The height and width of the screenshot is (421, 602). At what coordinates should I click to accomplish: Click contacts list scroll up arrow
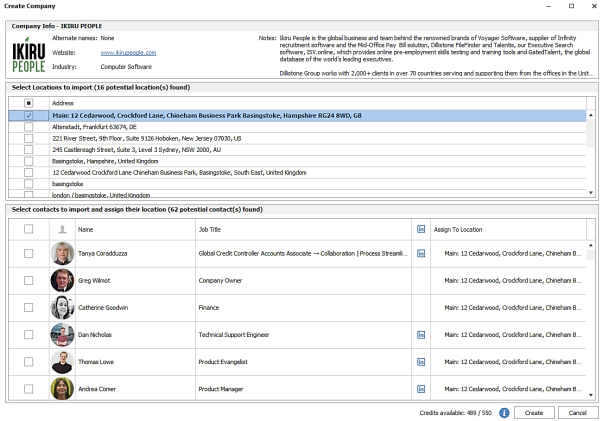(591, 245)
